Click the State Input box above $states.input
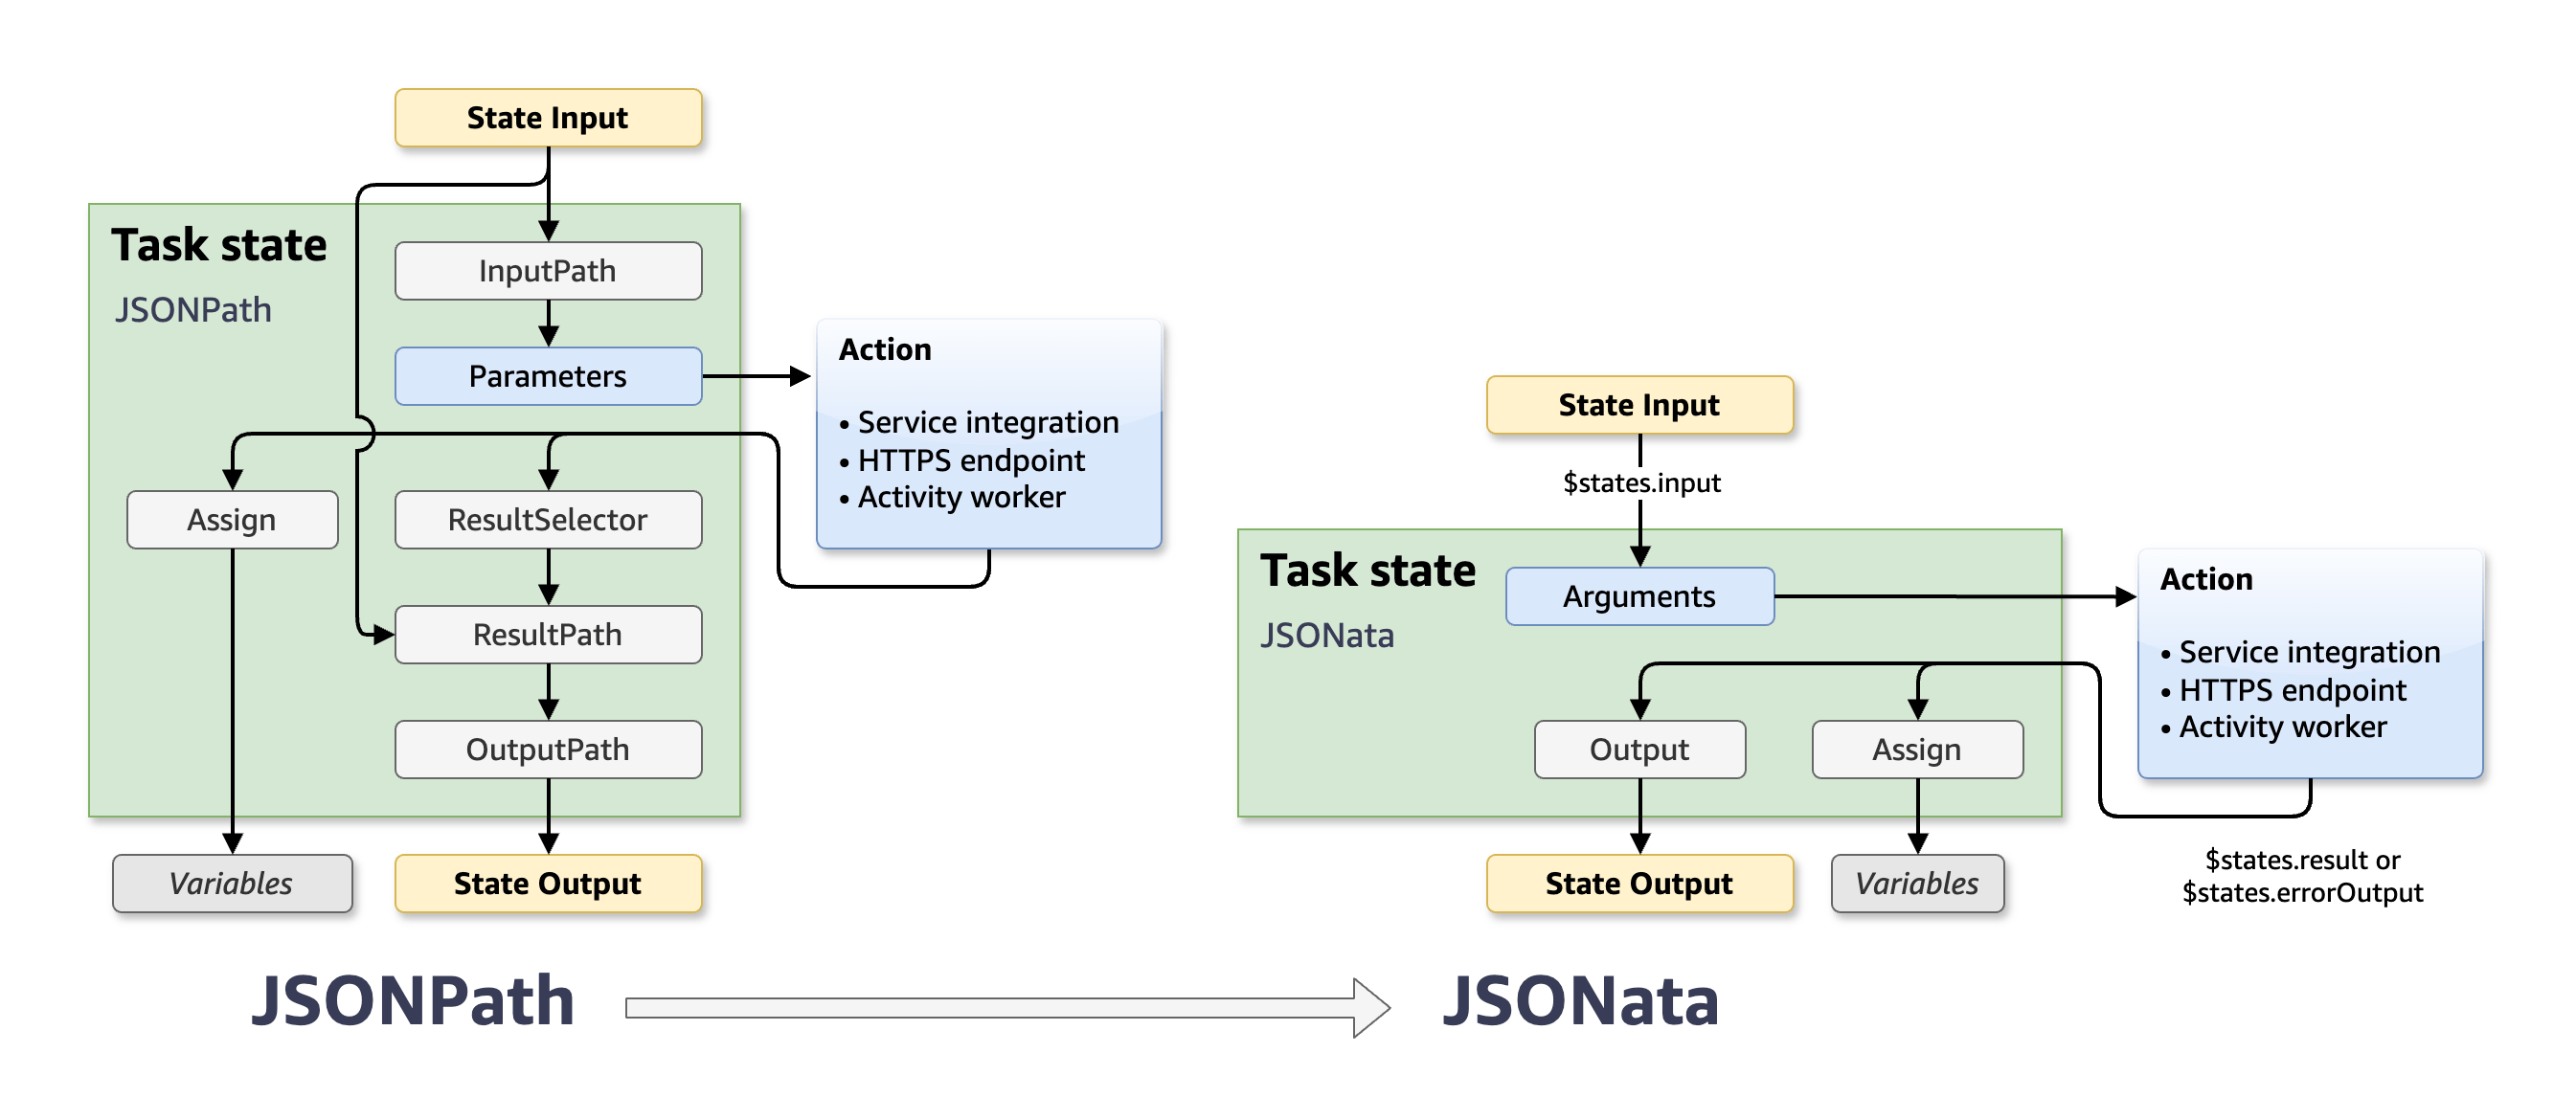 tap(1640, 405)
